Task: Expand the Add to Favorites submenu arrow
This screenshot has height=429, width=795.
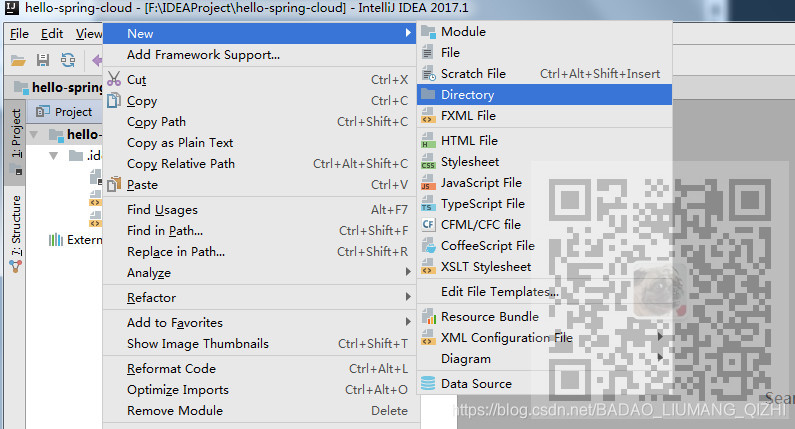Action: coord(408,321)
